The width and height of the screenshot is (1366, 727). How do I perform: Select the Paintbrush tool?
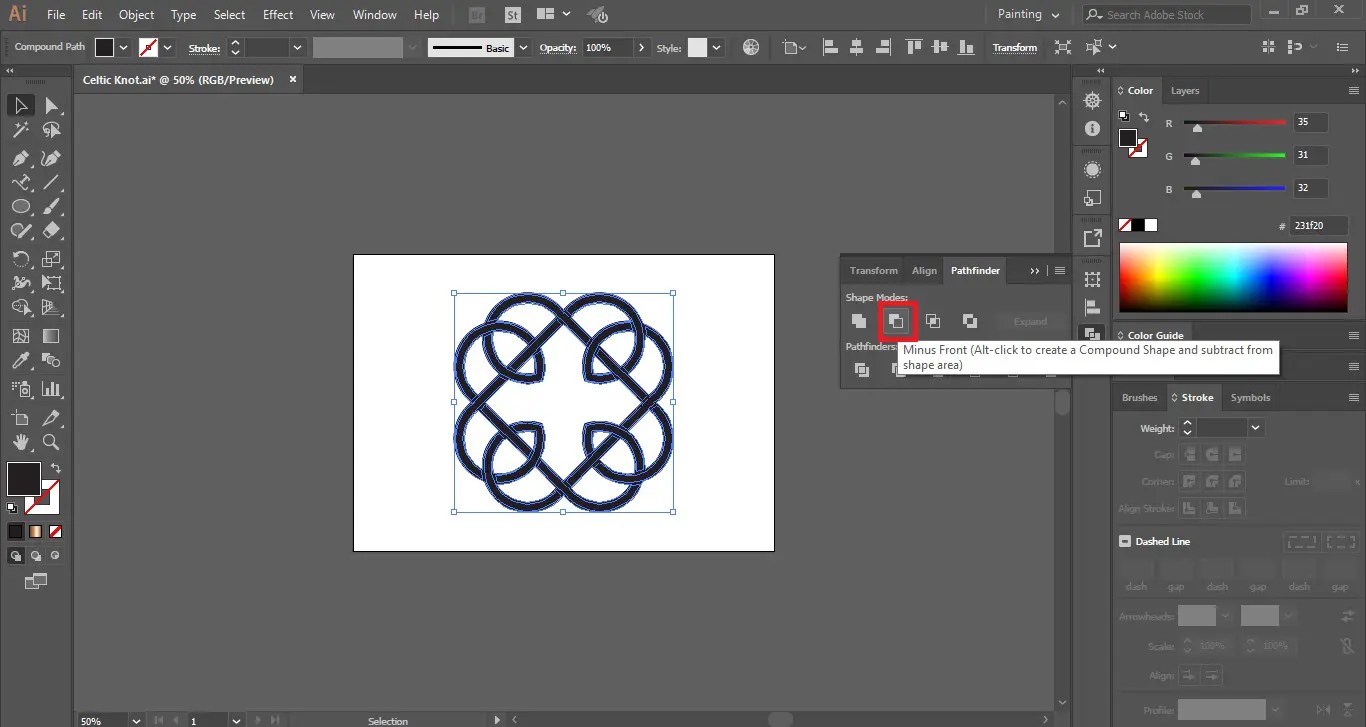(x=52, y=207)
